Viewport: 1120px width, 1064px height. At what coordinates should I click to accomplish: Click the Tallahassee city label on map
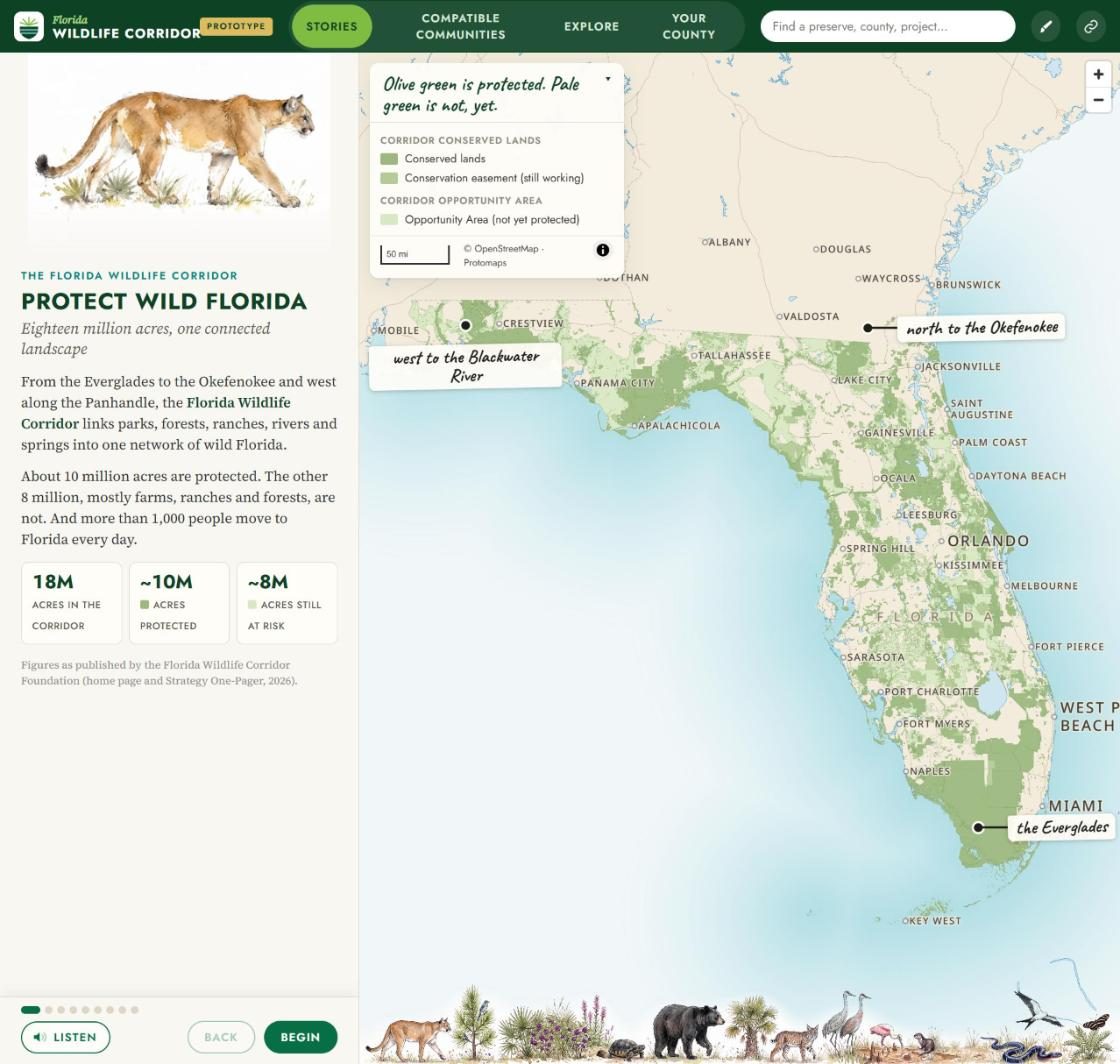pos(734,355)
